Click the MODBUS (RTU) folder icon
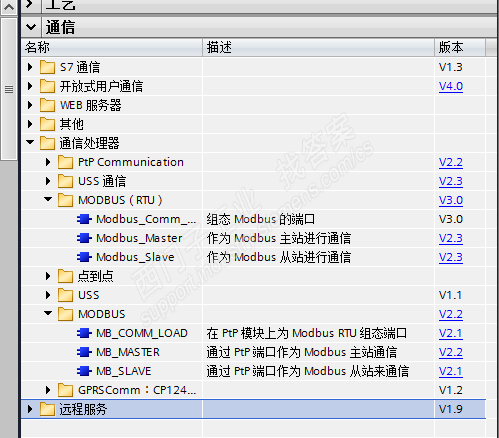Screen dimensions: 499x438 point(65,200)
